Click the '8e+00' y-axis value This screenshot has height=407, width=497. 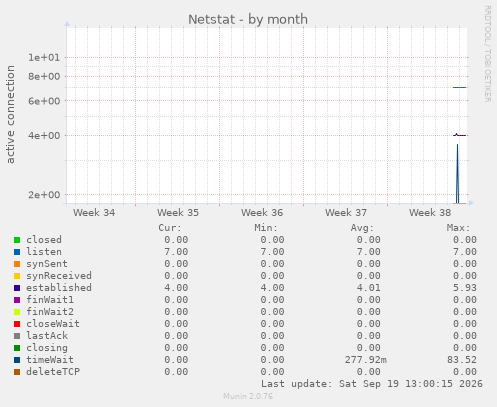click(x=44, y=77)
